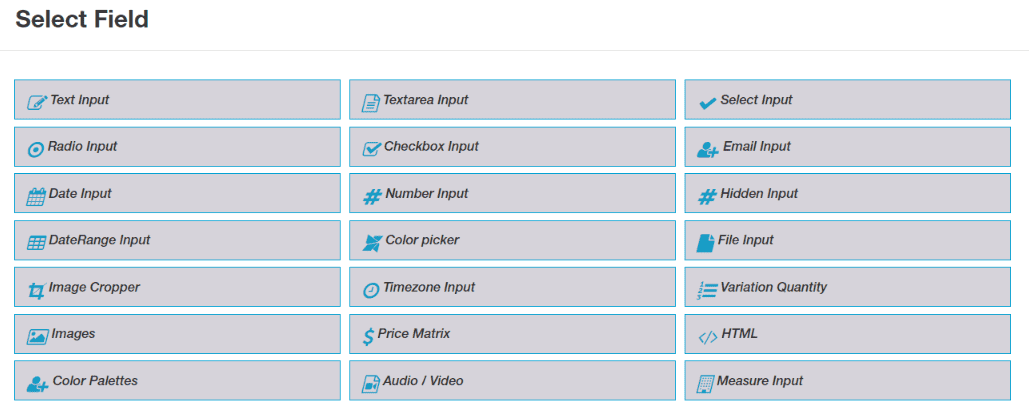Click the picture icon beside Images
This screenshot has width=1029, height=419.
point(38,336)
